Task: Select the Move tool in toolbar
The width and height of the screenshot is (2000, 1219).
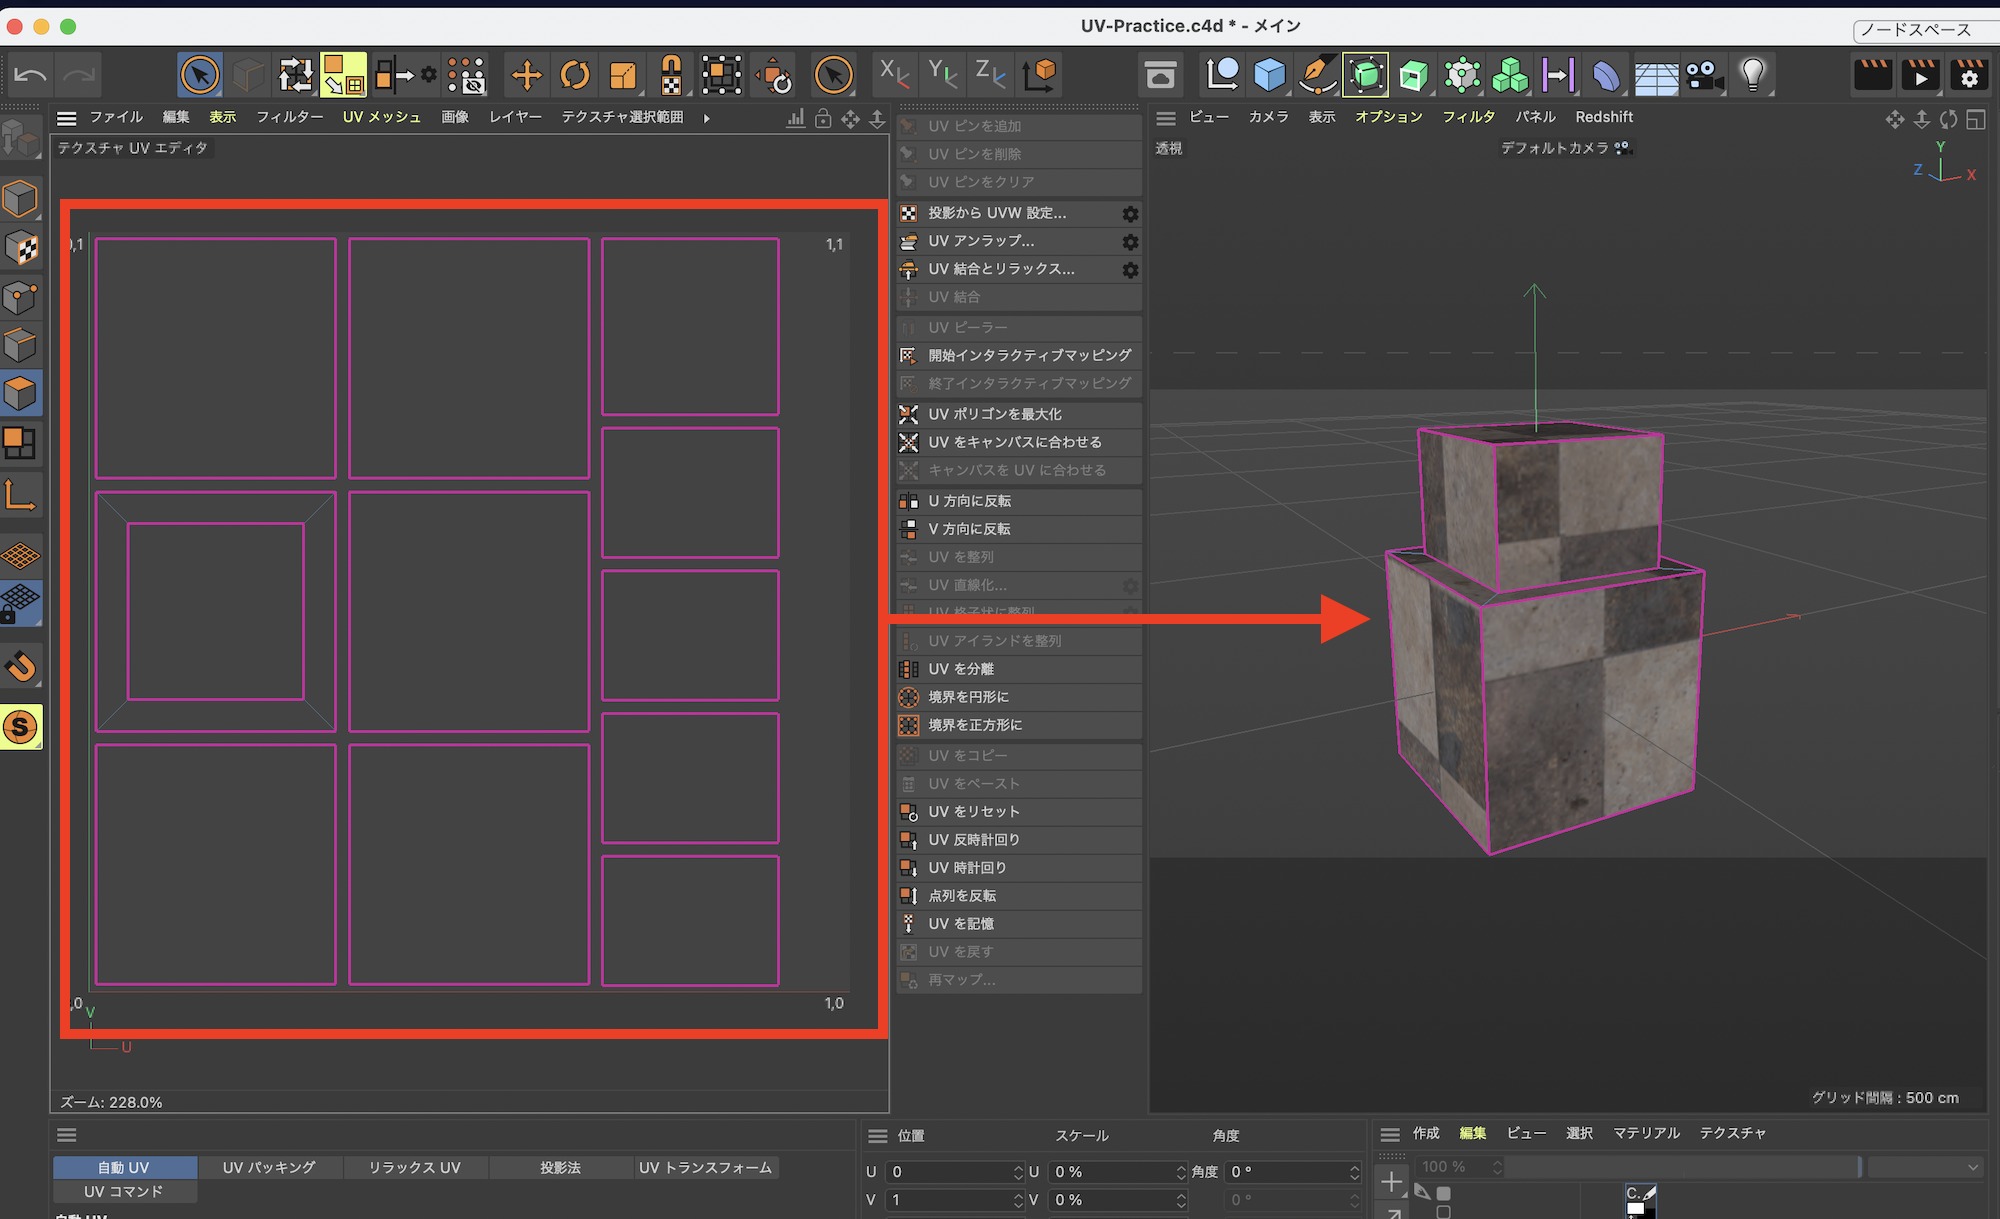Action: [526, 75]
